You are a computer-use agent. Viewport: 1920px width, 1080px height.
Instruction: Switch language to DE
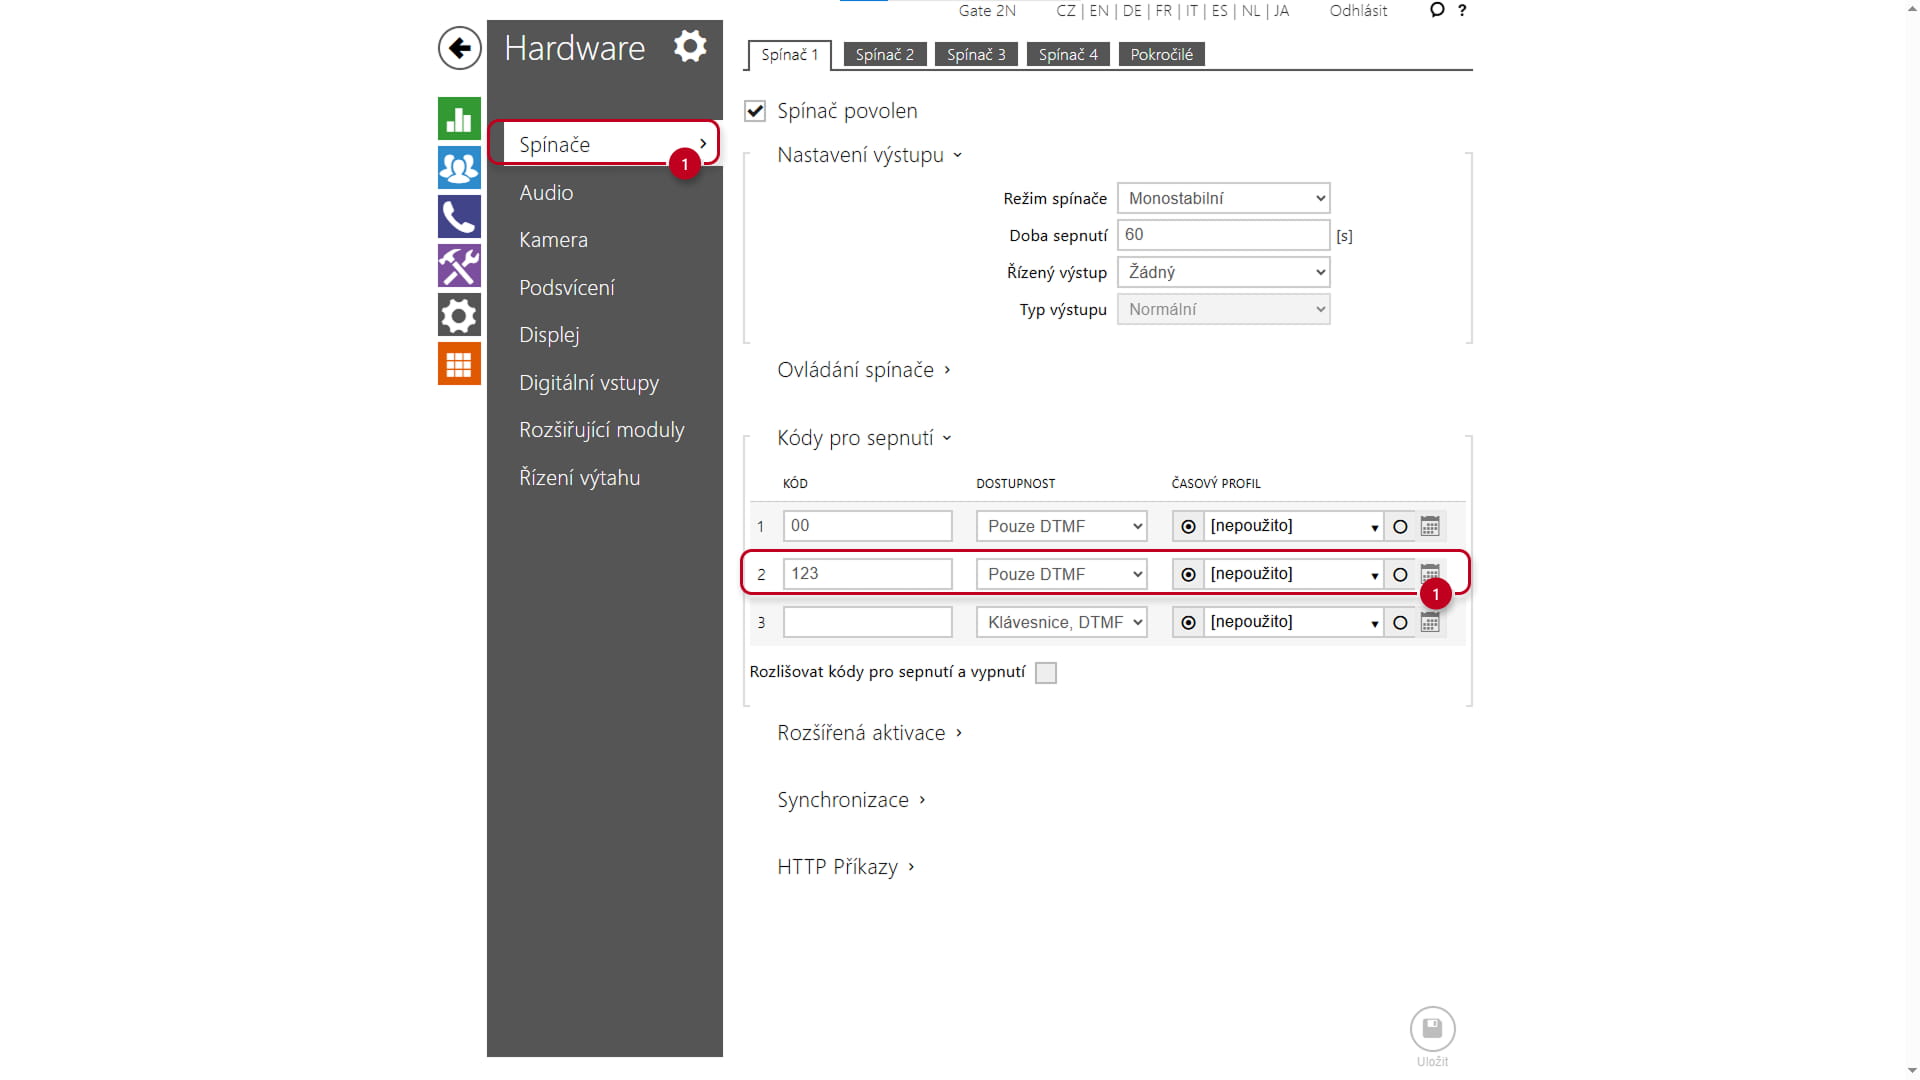pos(1132,11)
